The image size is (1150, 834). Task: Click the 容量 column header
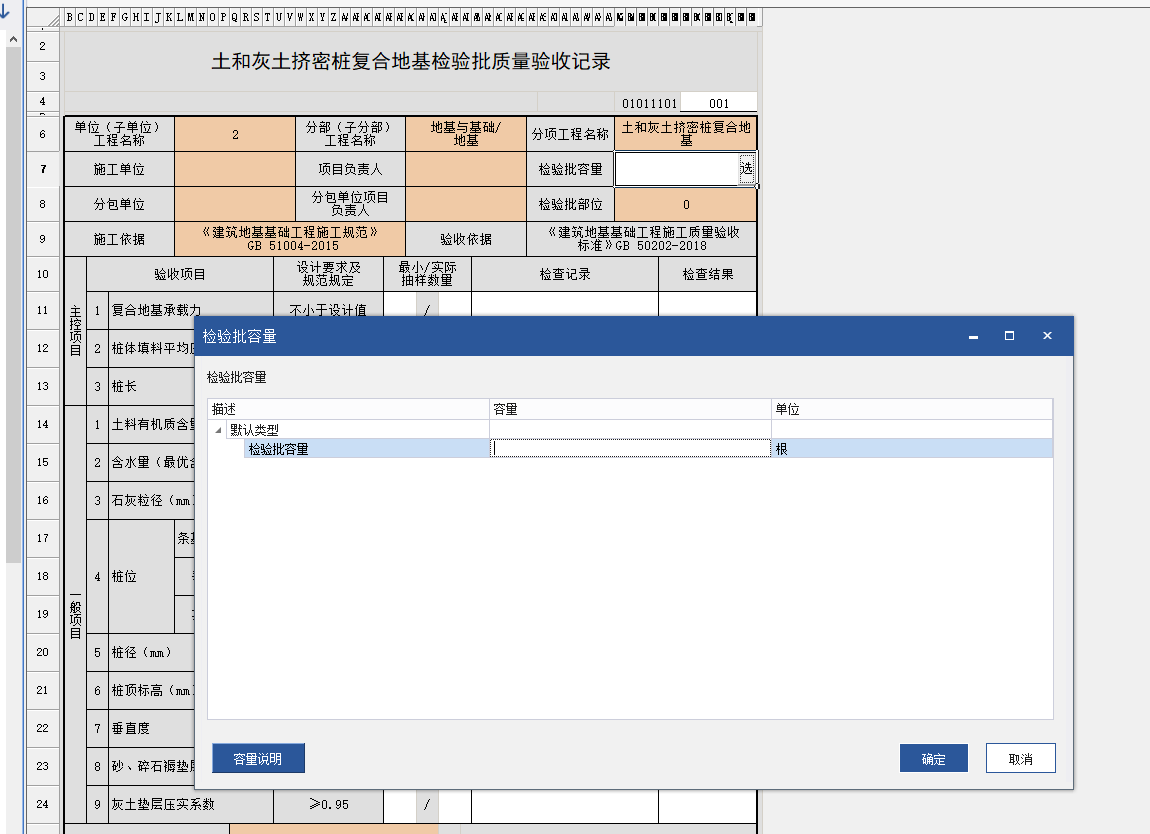[630, 409]
